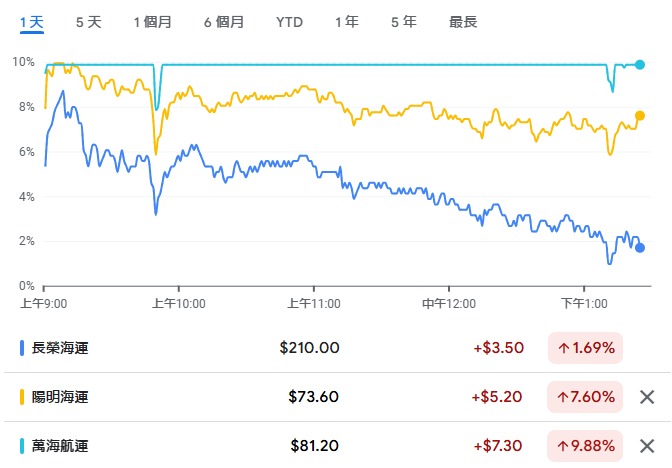Click the 陽明海運 yellow endpoint dot on chart
This screenshot has height=468, width=672.
point(640,115)
